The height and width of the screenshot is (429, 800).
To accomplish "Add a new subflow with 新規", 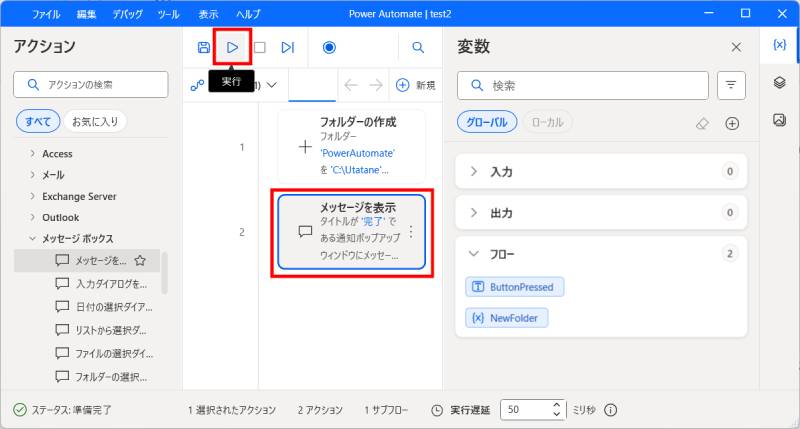I will pos(415,85).
